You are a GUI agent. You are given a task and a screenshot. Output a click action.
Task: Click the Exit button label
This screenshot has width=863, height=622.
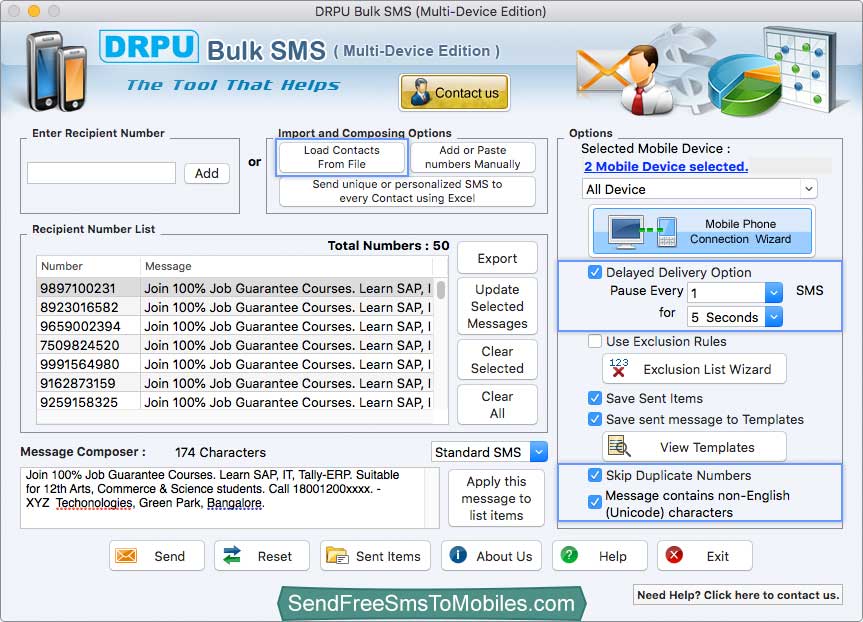coord(718,556)
